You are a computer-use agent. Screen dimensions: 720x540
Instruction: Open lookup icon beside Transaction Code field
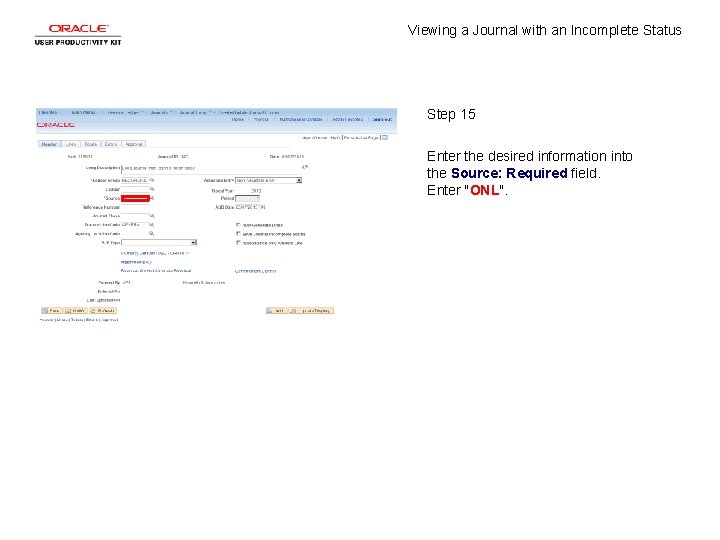(152, 225)
